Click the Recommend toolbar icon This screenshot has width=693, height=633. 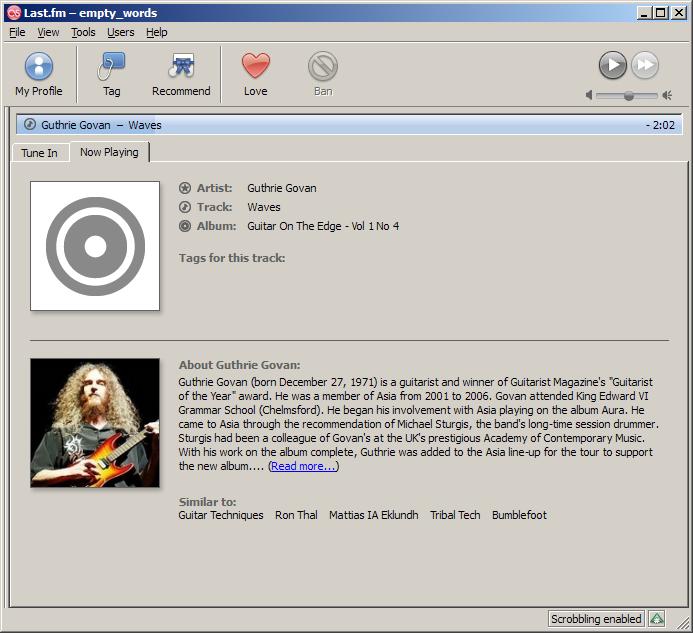pos(181,74)
